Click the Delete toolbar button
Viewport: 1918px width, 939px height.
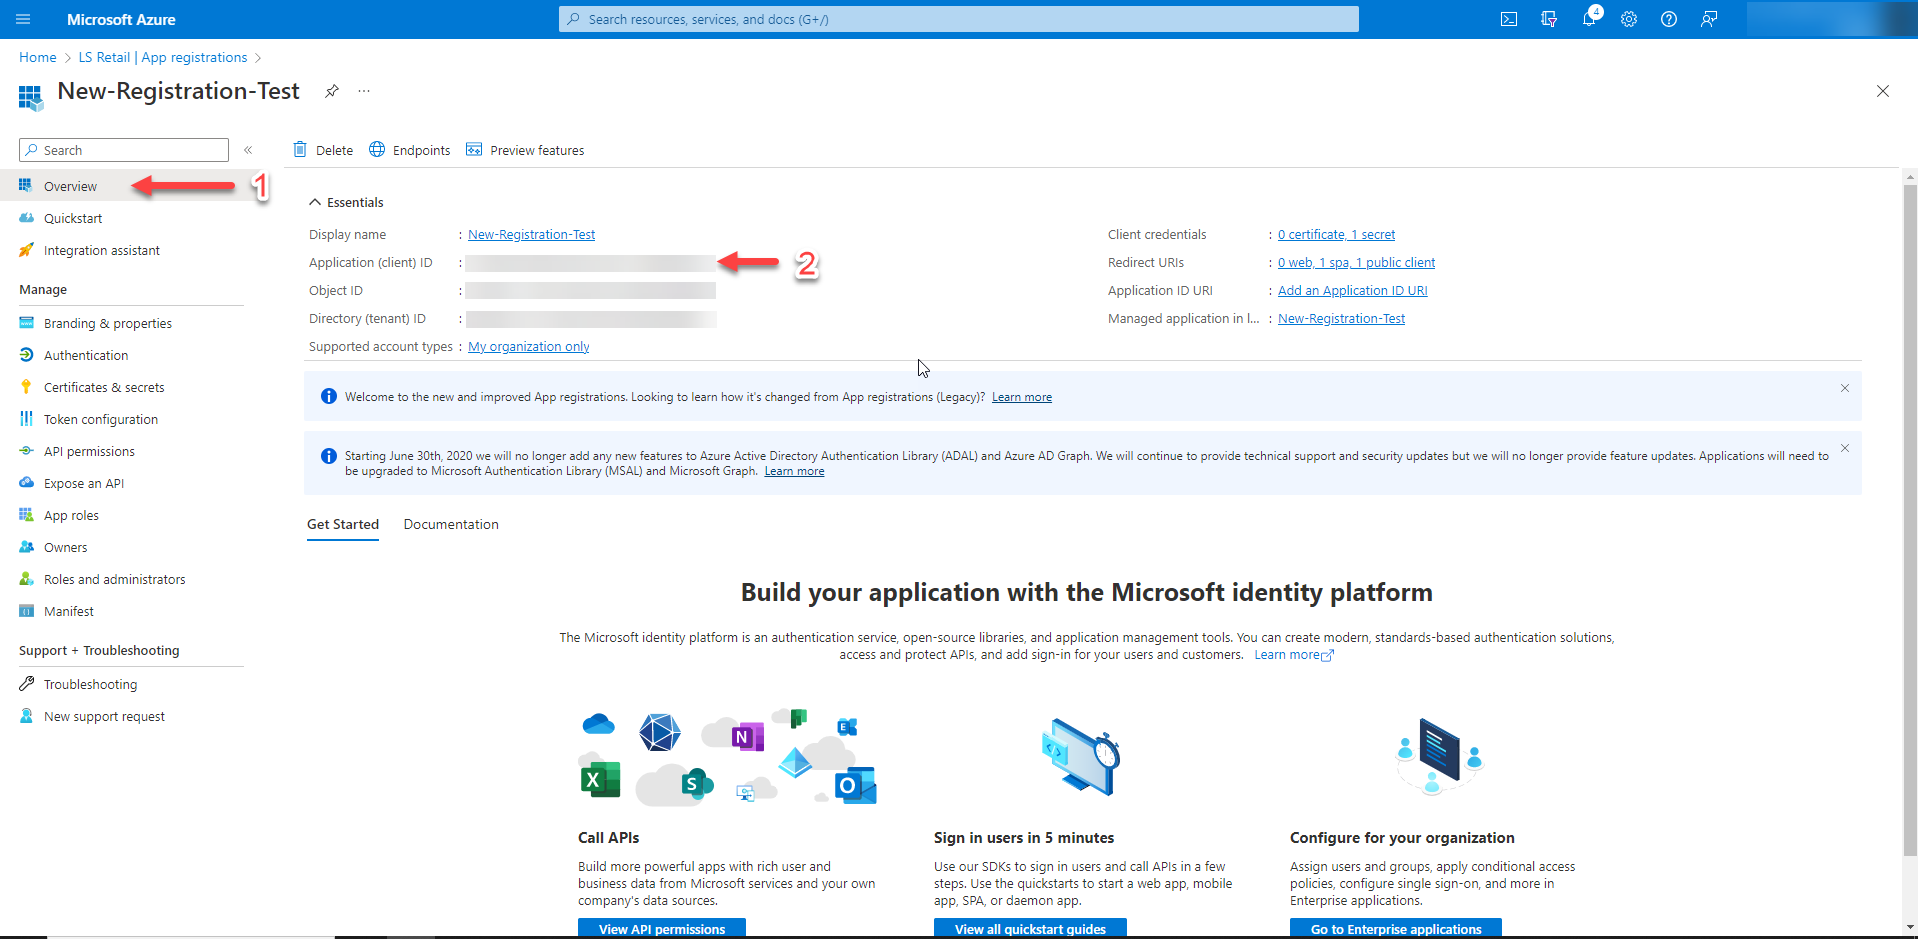[x=323, y=150]
